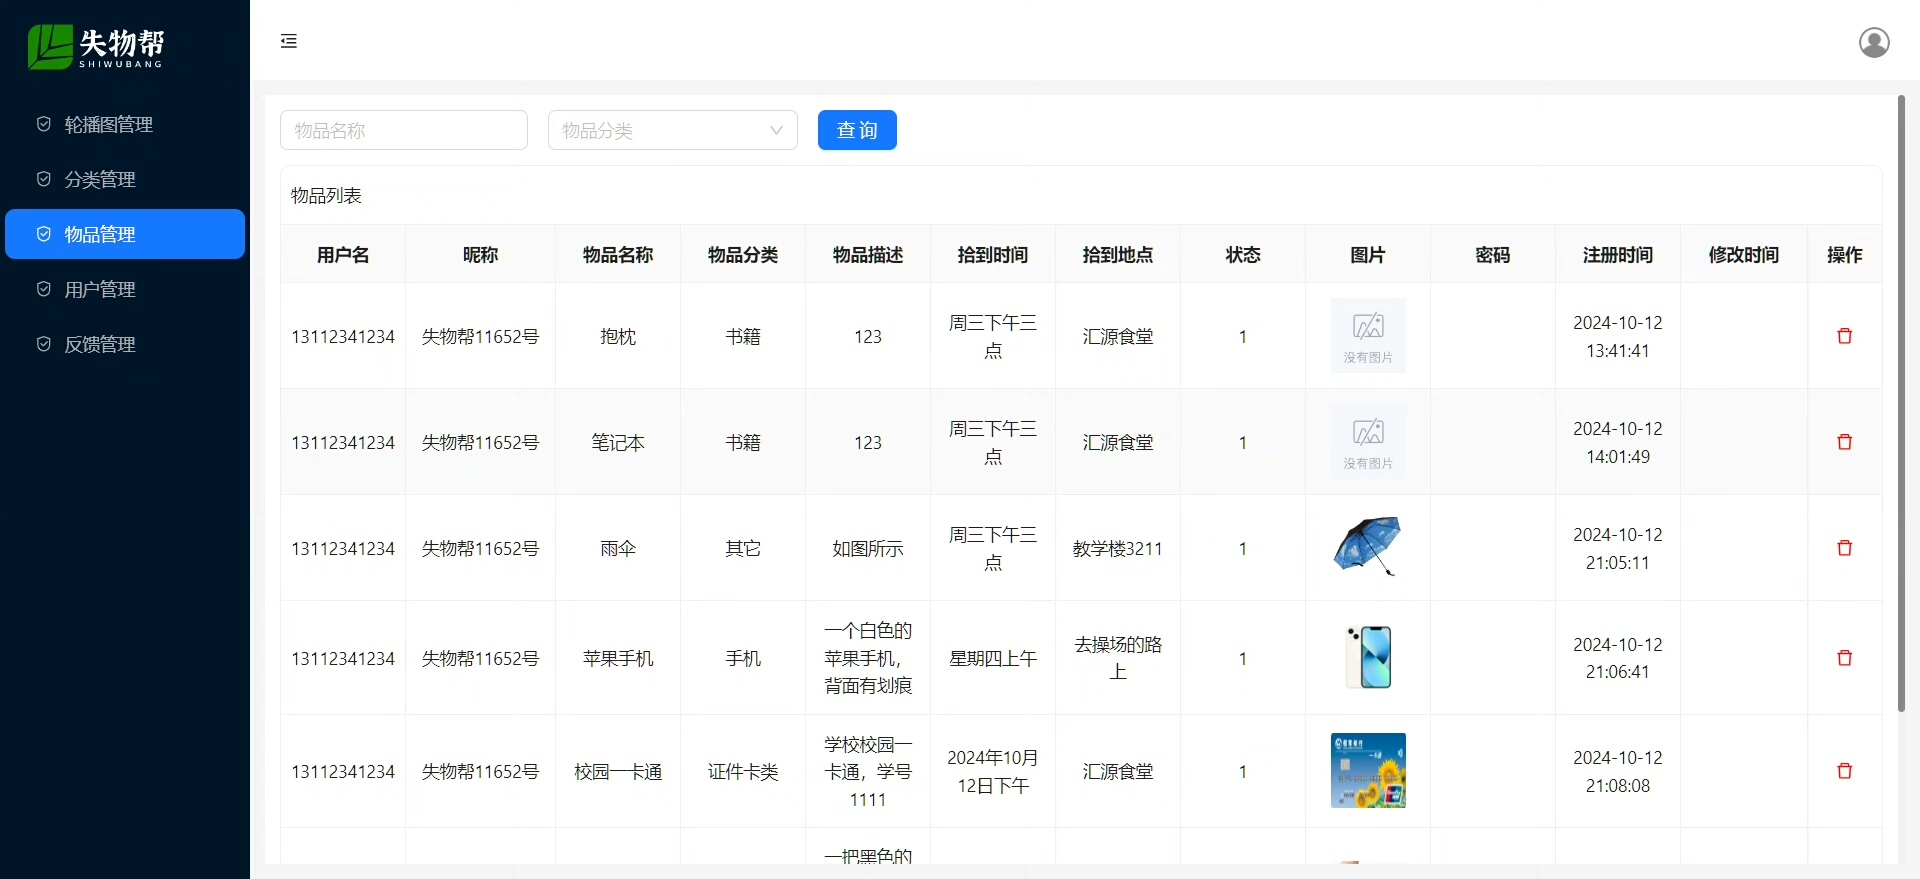
Task: Open the user avatar profile icon
Action: (x=1873, y=42)
